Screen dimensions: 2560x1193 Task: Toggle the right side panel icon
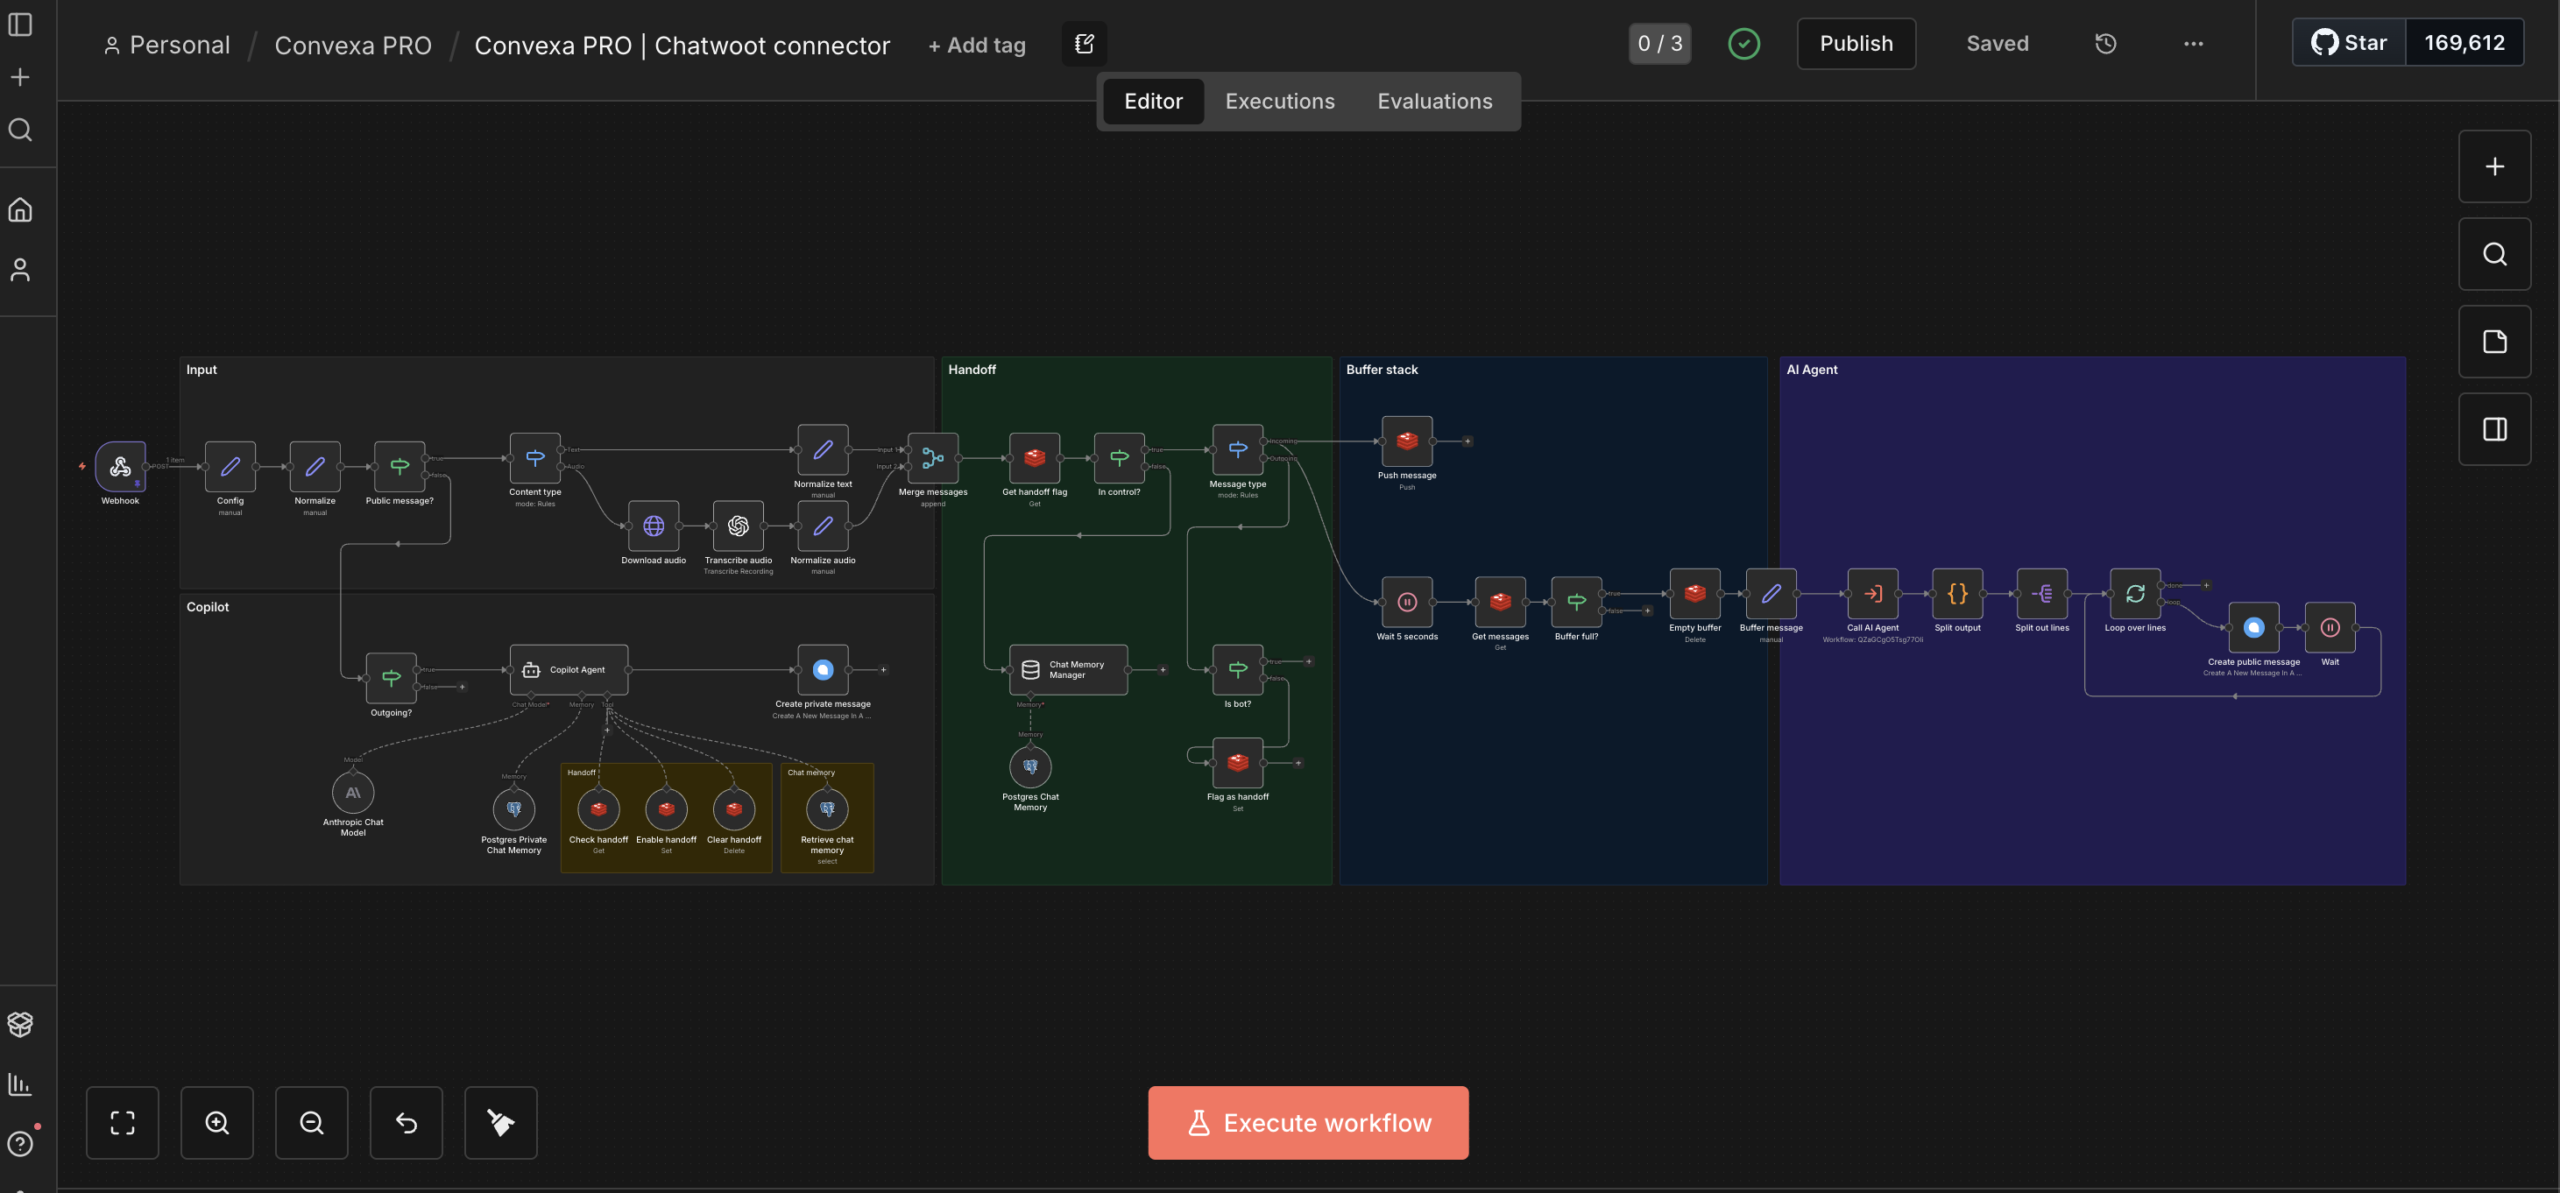tap(2494, 430)
